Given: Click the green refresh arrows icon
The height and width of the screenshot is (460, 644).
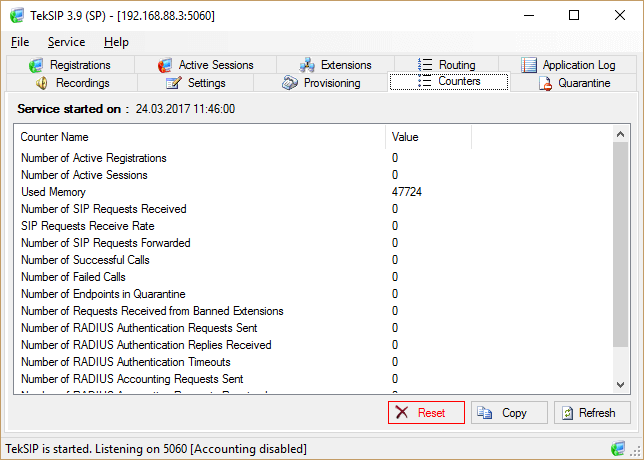Looking at the screenshot, I should (x=567, y=413).
